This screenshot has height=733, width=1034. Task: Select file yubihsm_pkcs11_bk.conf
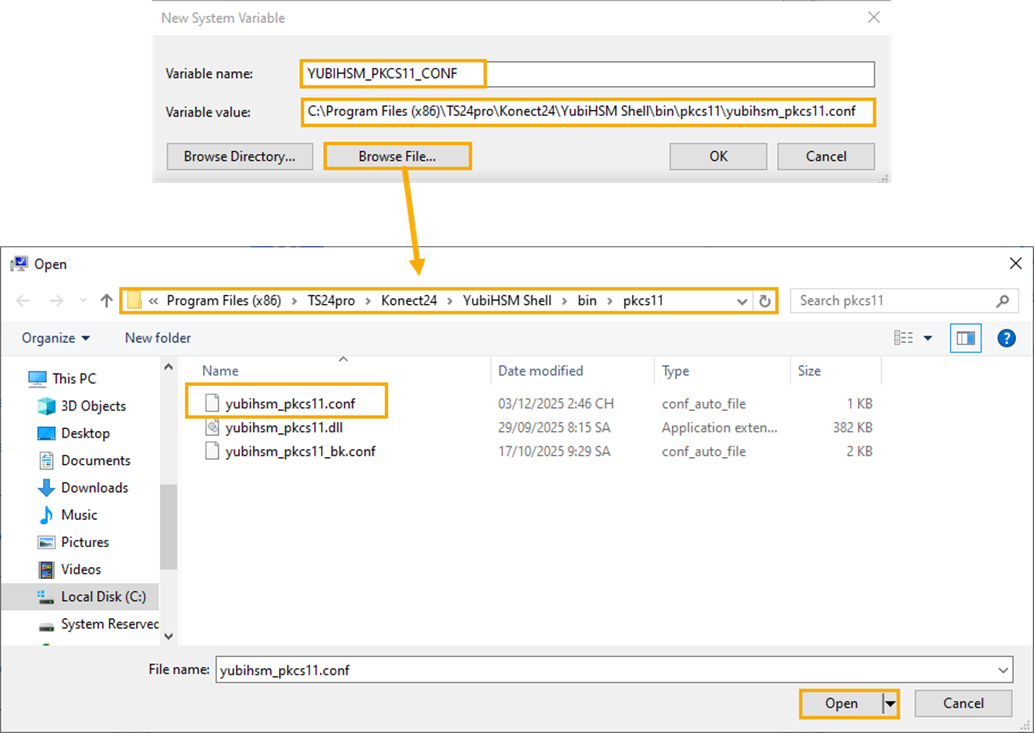[x=300, y=452]
